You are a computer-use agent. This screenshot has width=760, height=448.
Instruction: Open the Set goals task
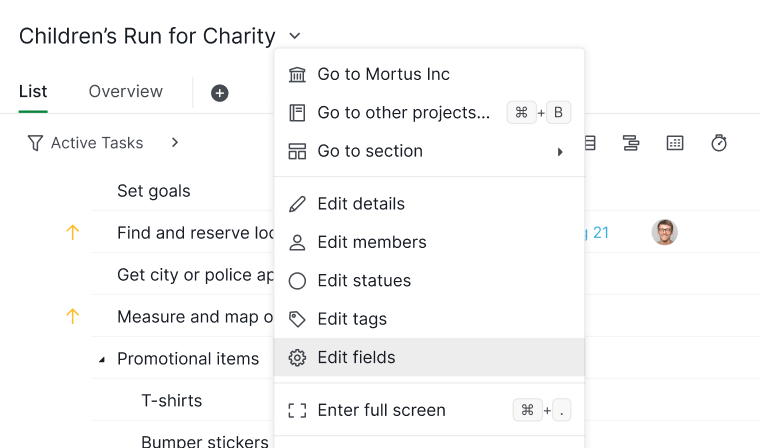point(154,191)
